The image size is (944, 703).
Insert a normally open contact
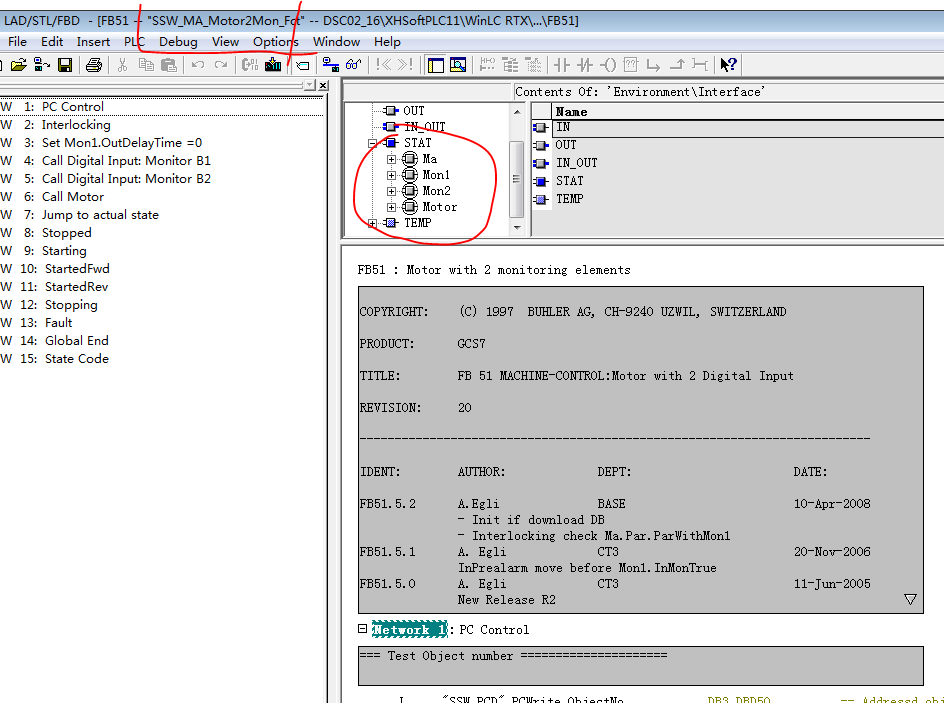pos(561,65)
